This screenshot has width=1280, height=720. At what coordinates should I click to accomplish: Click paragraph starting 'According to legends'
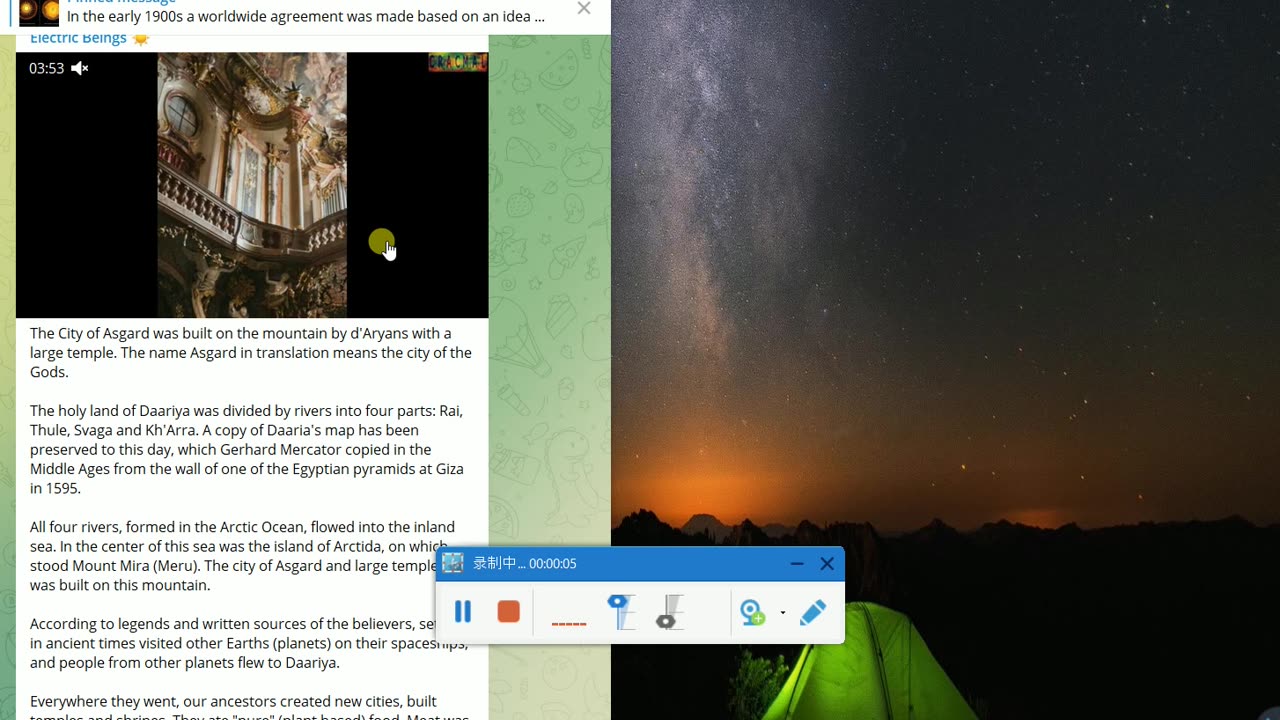tap(249, 643)
